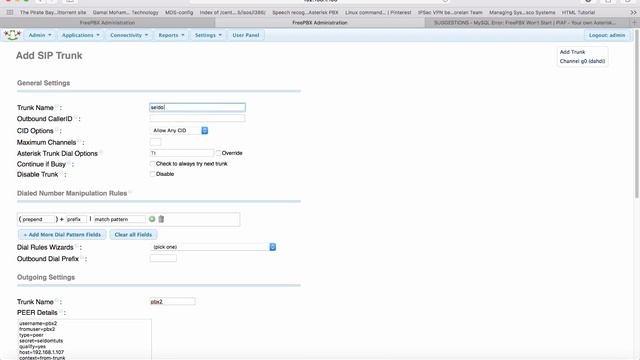Screen dimensions: 640x360
Task: Open The Pirate Bay bookmark
Action: coord(53,13)
